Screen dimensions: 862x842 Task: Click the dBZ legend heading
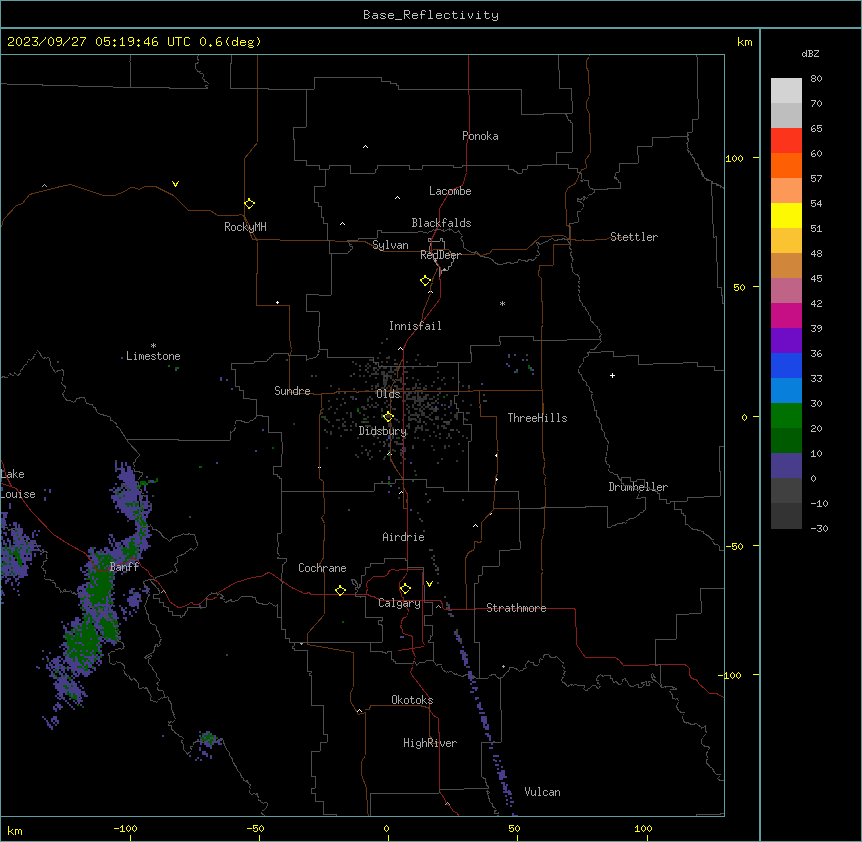pos(810,53)
